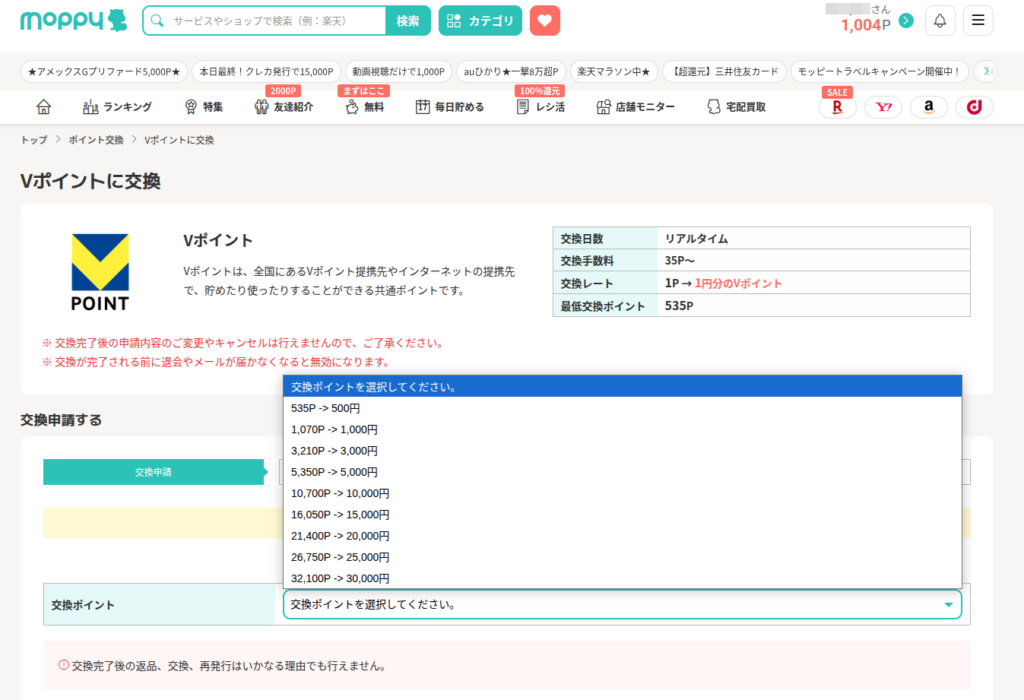1024x700 pixels.
Task: Choose 1,070P -> 1,000円 option
Action: 334,429
